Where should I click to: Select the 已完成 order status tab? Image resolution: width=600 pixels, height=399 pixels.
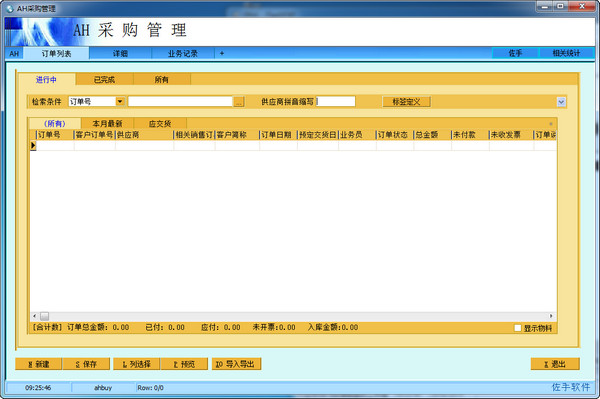click(x=104, y=80)
